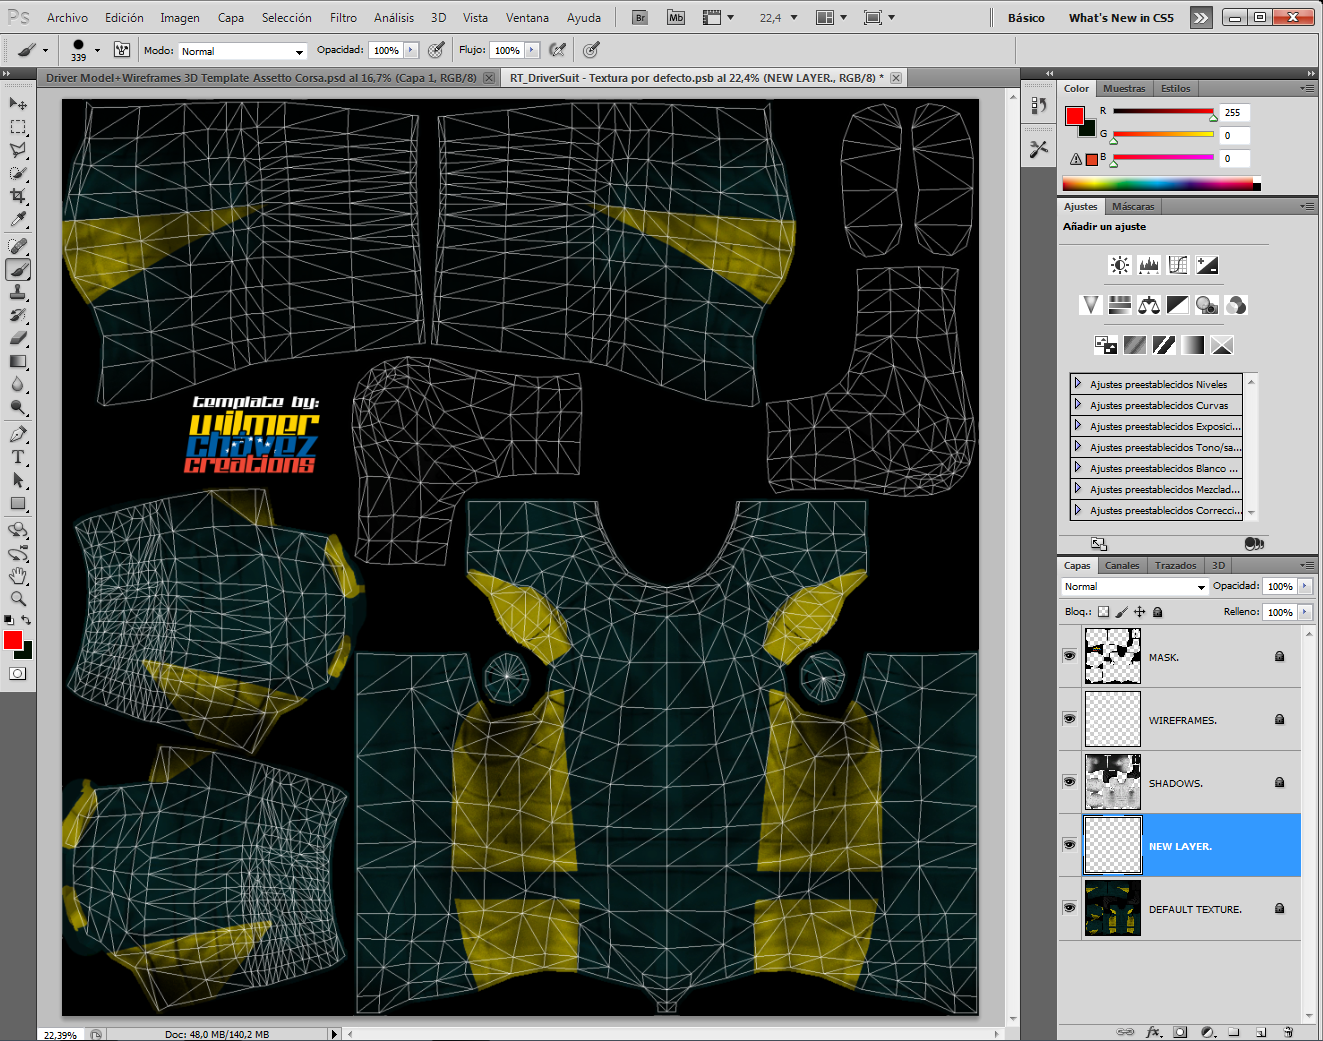Add a Brightness/Contrast adjustment
Screen dimensions: 1323x1041
click(1120, 265)
